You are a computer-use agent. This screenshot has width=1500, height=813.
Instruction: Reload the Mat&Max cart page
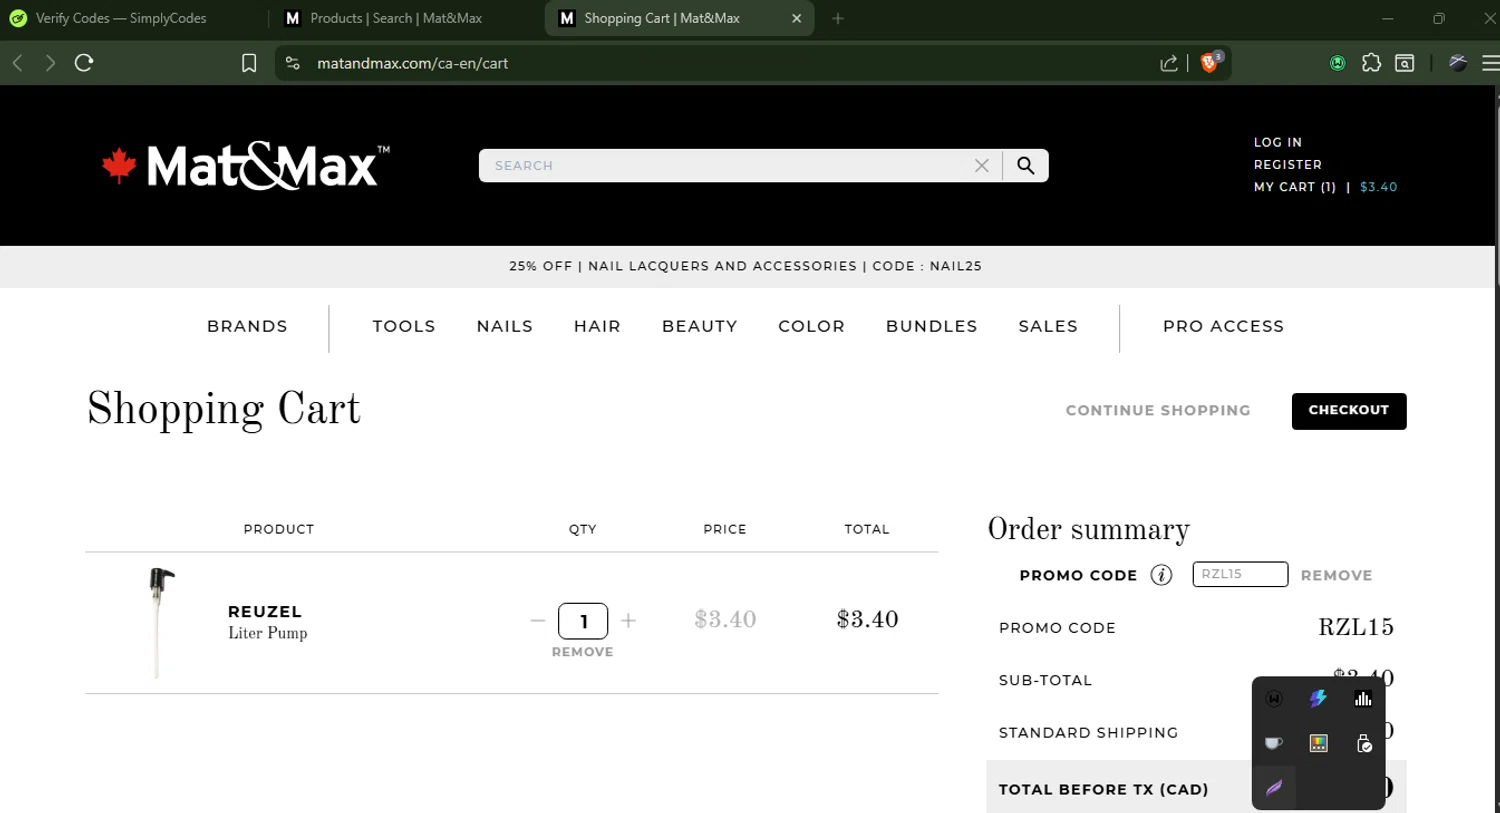point(84,63)
